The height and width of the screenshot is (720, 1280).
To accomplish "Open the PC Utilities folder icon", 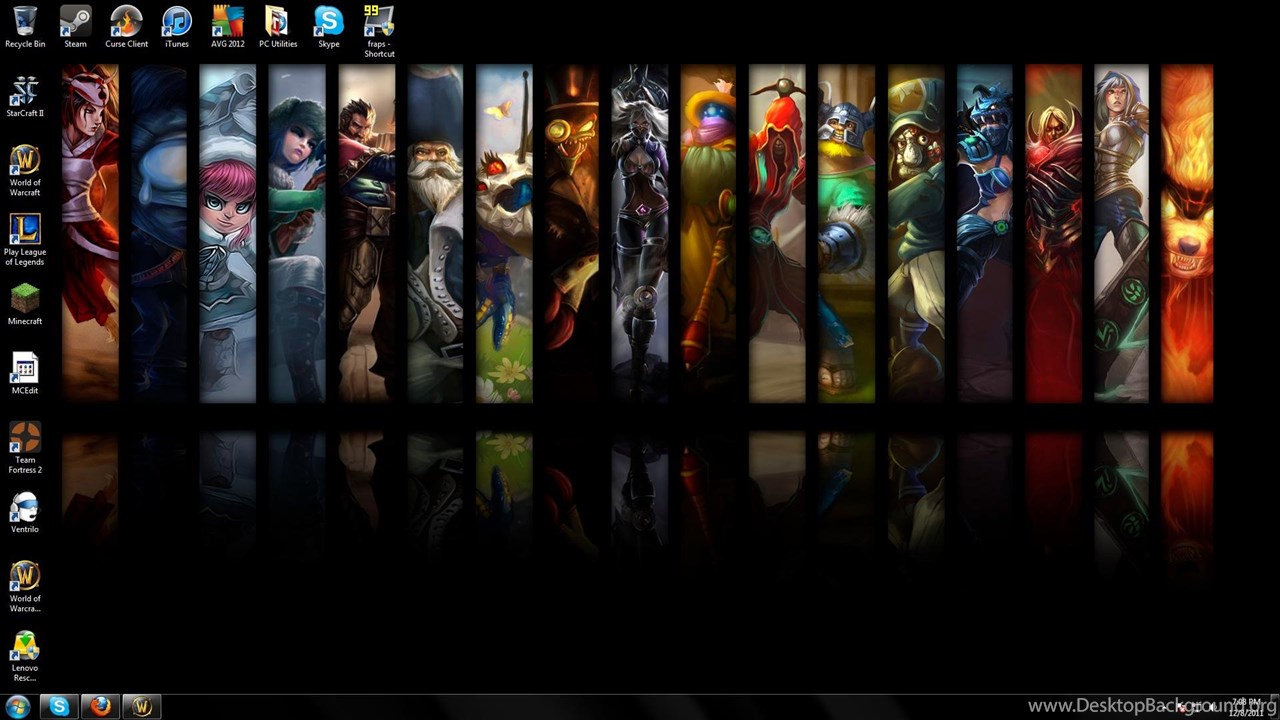I will point(277,21).
